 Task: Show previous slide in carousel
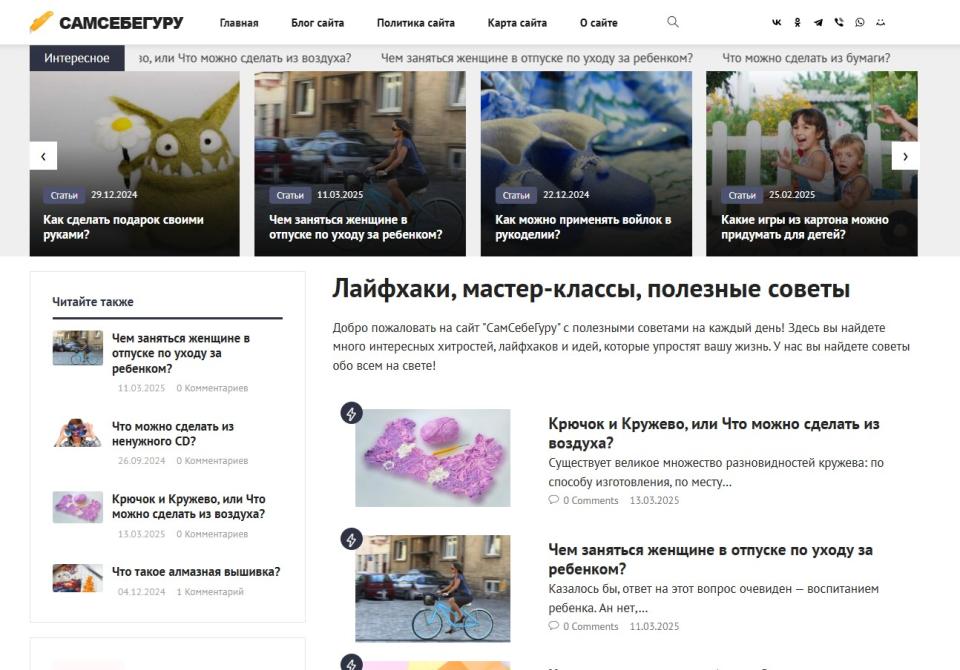43,156
